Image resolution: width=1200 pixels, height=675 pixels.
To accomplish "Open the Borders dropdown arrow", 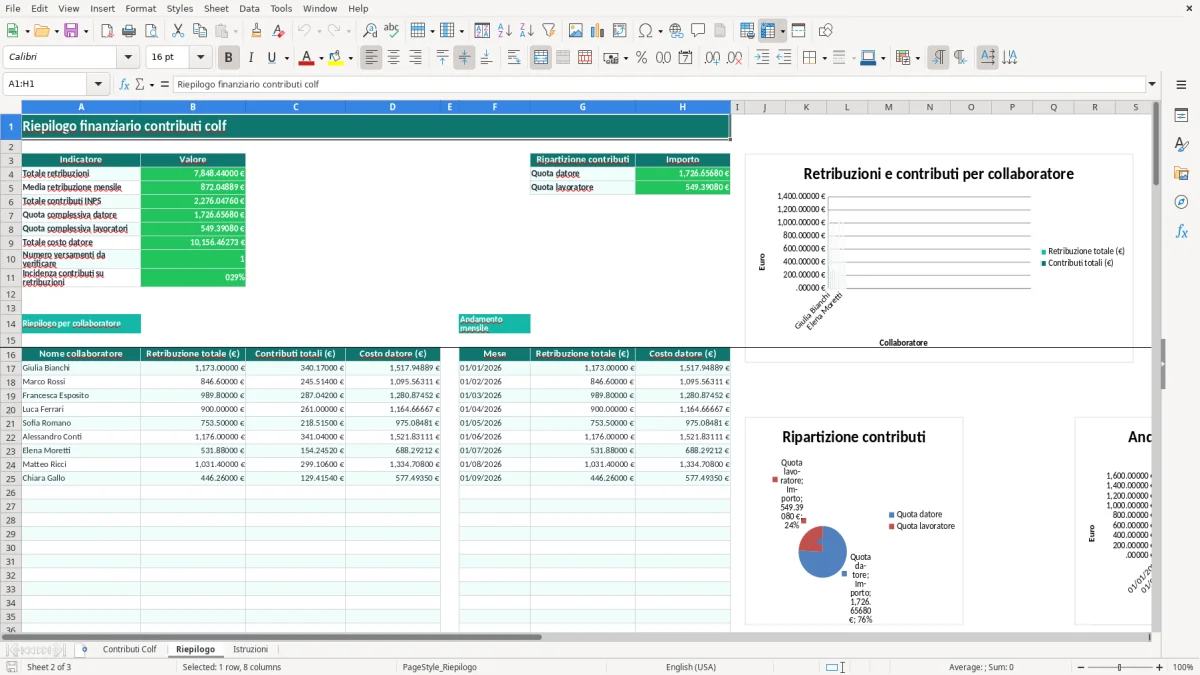I will click(x=824, y=58).
